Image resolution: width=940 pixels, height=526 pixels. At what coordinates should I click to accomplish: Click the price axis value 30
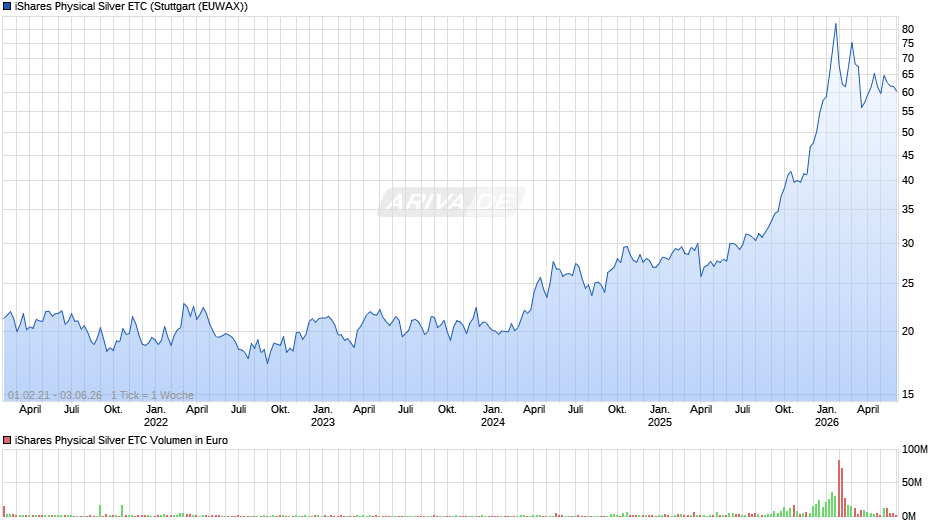pyautogui.click(x=908, y=244)
